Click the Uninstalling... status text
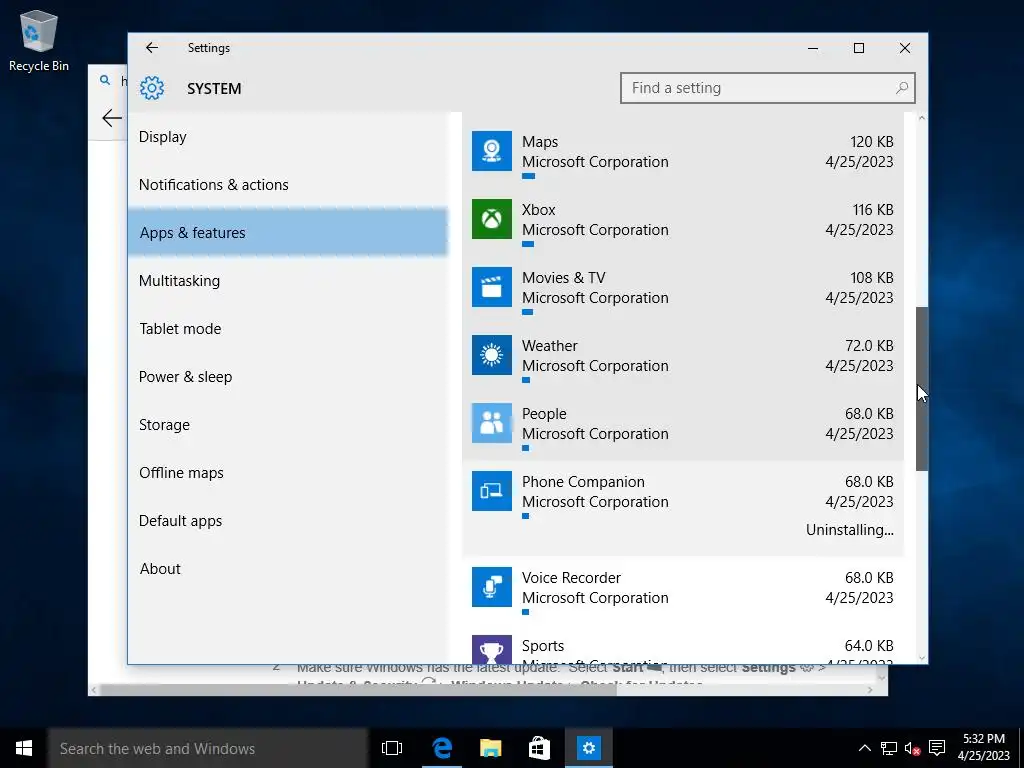The width and height of the screenshot is (1024, 768). coord(850,530)
